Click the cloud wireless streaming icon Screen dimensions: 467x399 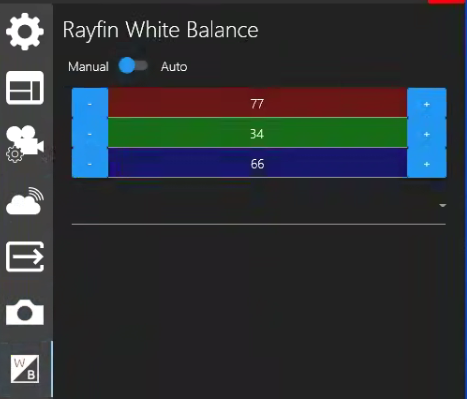pos(25,201)
